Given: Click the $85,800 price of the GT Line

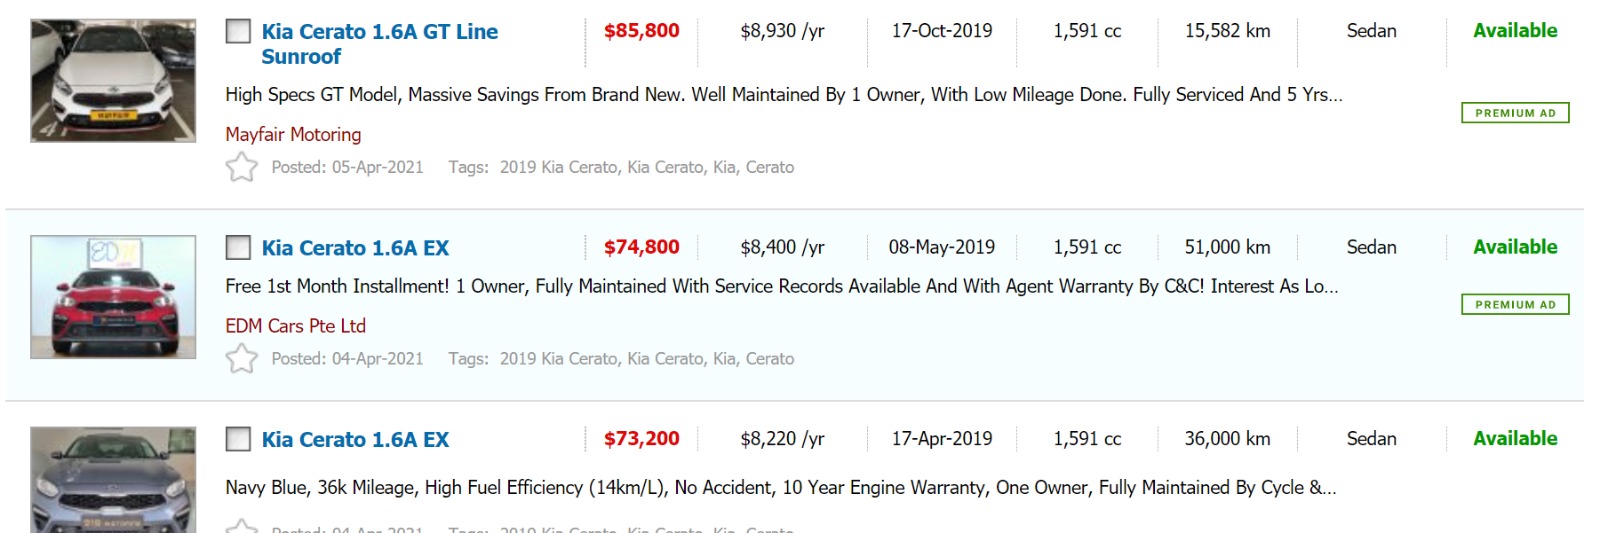Looking at the screenshot, I should pos(641,31).
